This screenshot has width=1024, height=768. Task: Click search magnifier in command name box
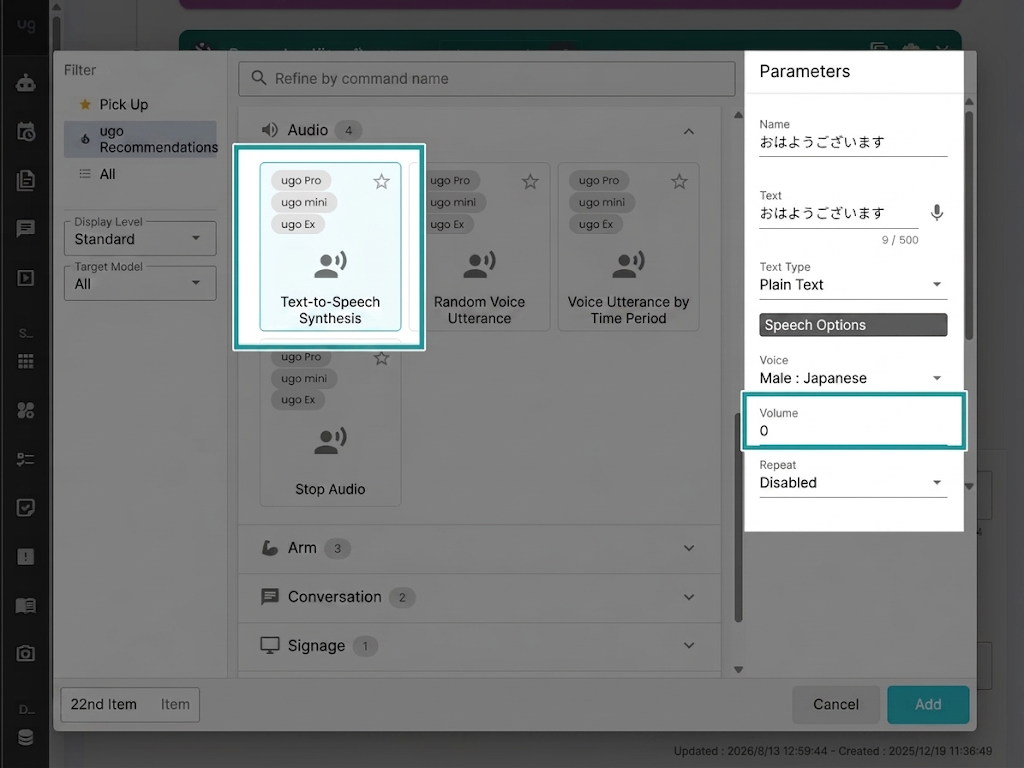coord(259,78)
